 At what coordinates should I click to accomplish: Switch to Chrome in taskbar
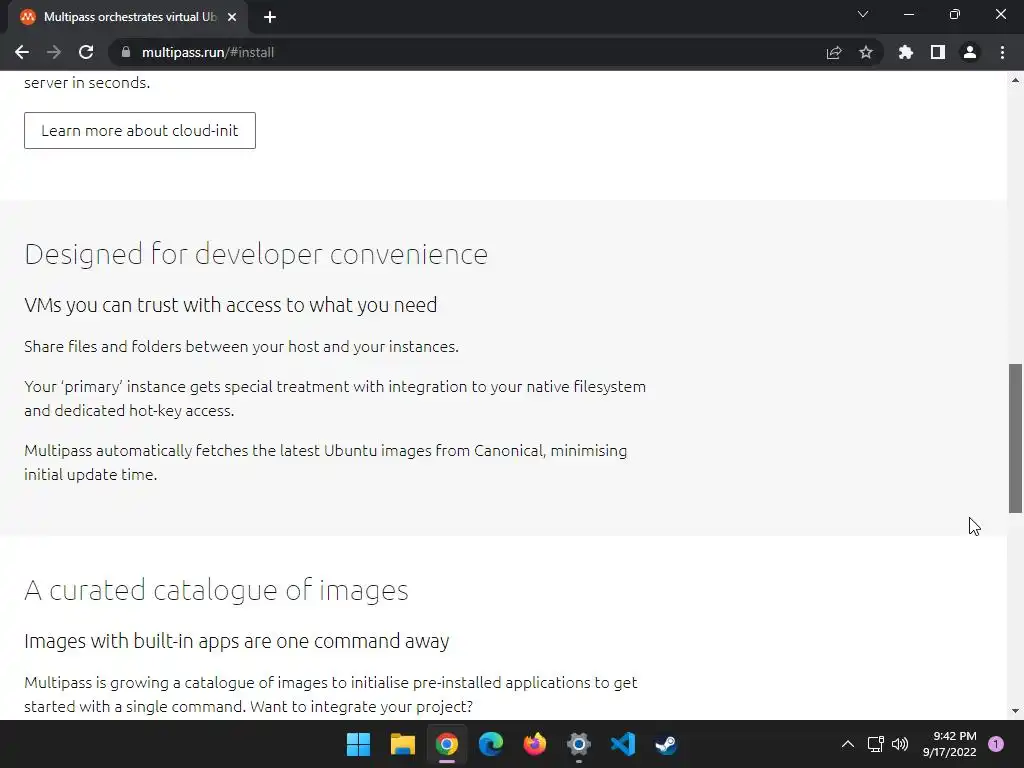coord(447,744)
